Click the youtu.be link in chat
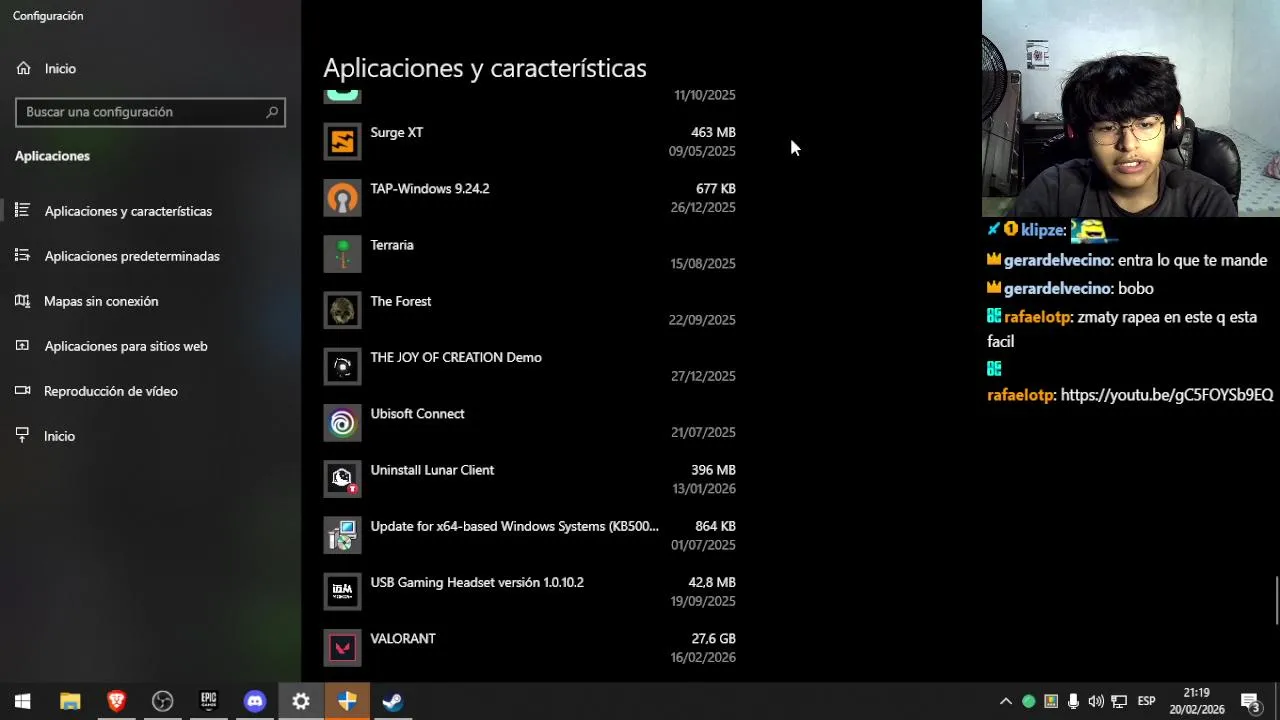 tap(1166, 395)
